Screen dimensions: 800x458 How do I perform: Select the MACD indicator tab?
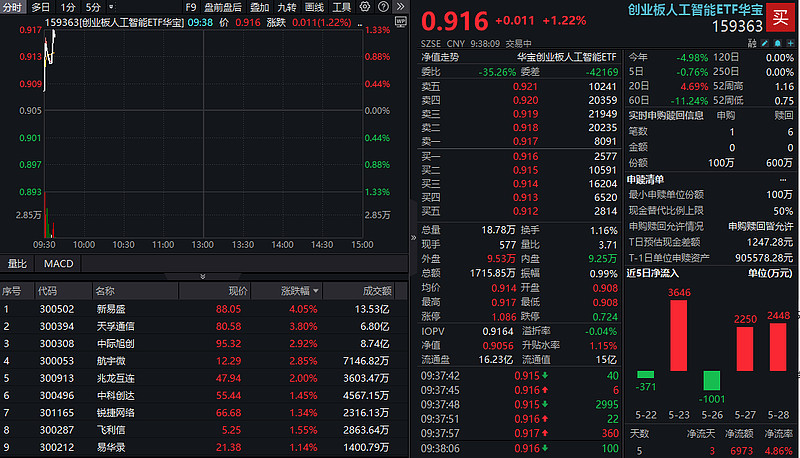click(58, 264)
